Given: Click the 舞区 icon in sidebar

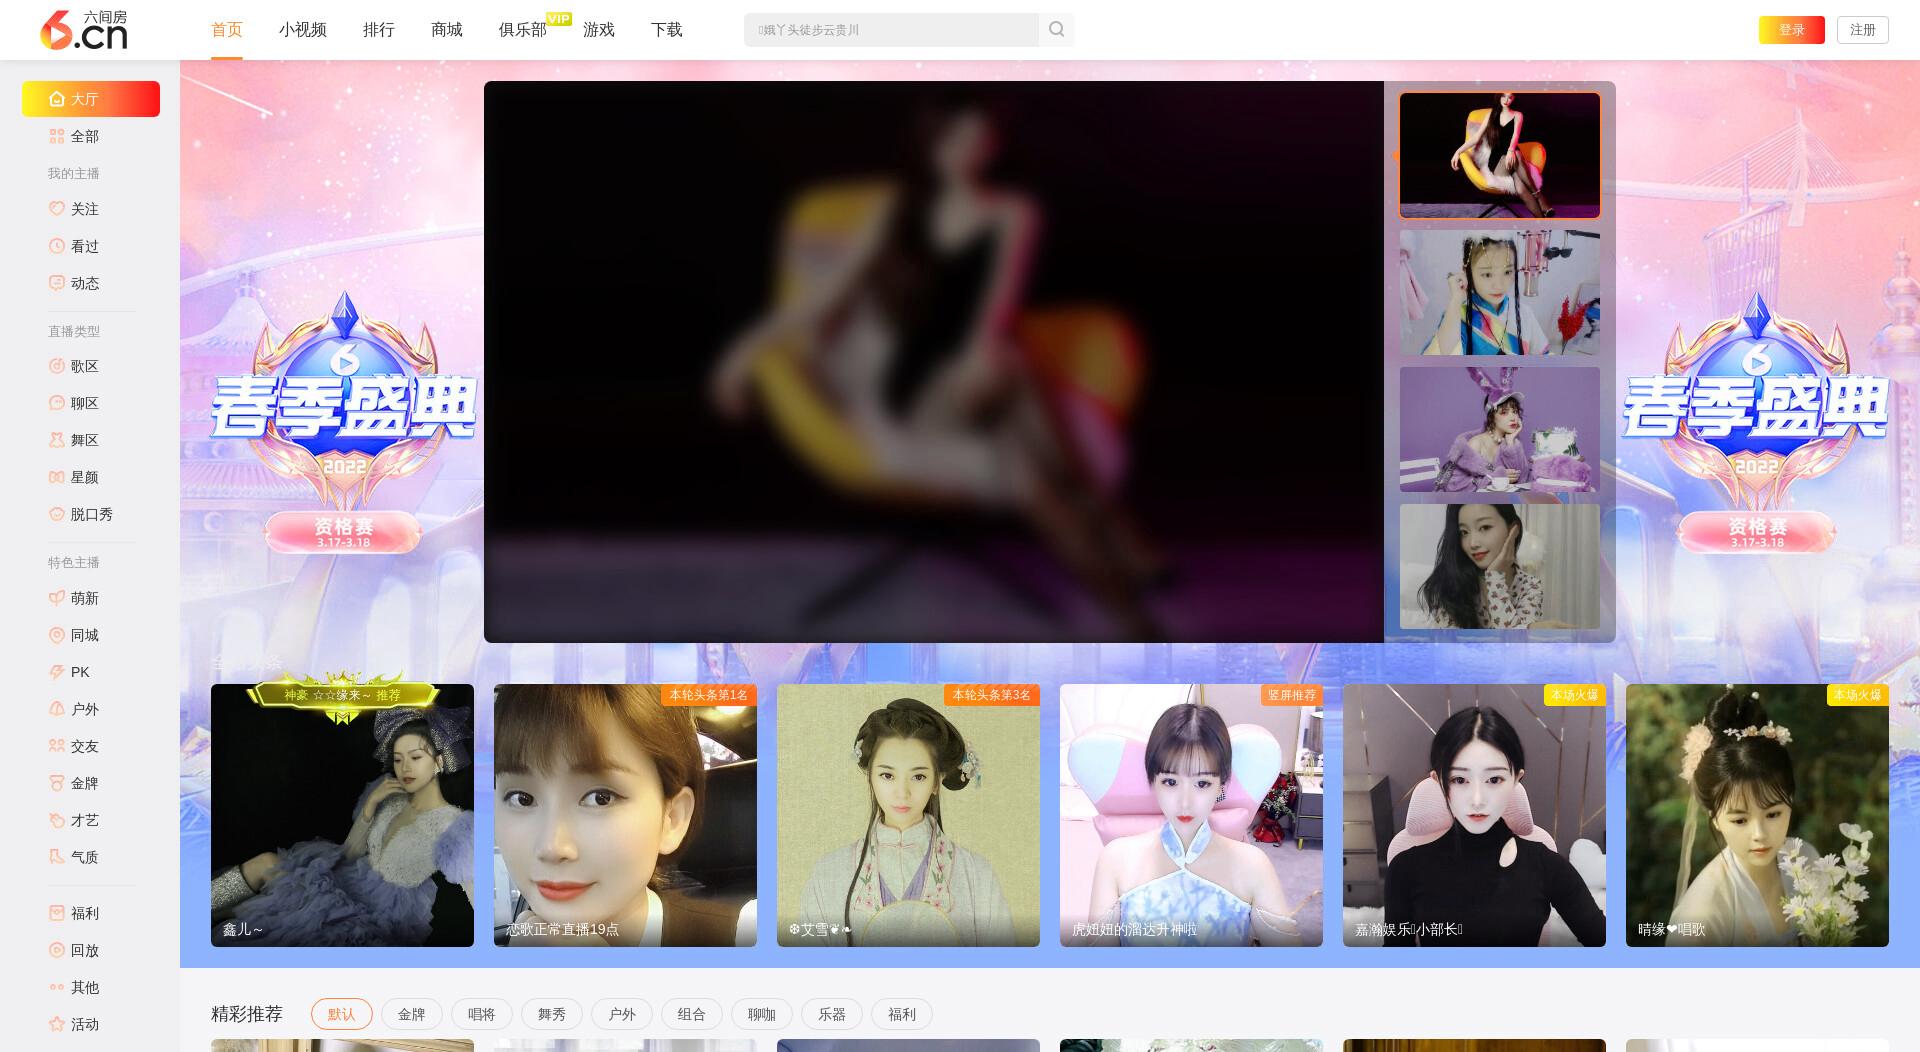Looking at the screenshot, I should (x=57, y=440).
